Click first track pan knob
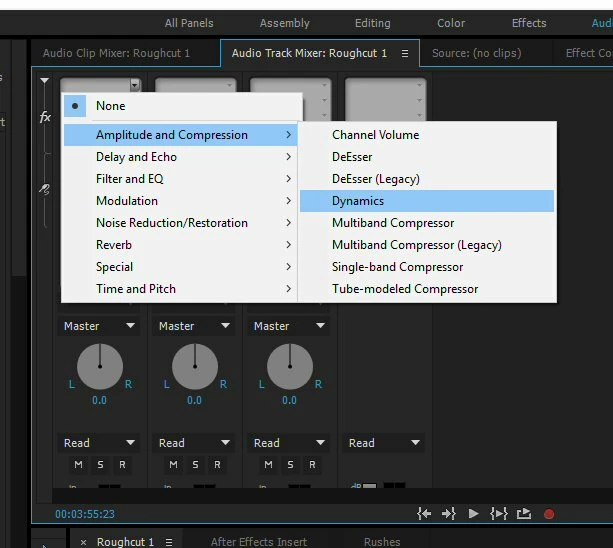The width and height of the screenshot is (613, 548). [x=100, y=367]
